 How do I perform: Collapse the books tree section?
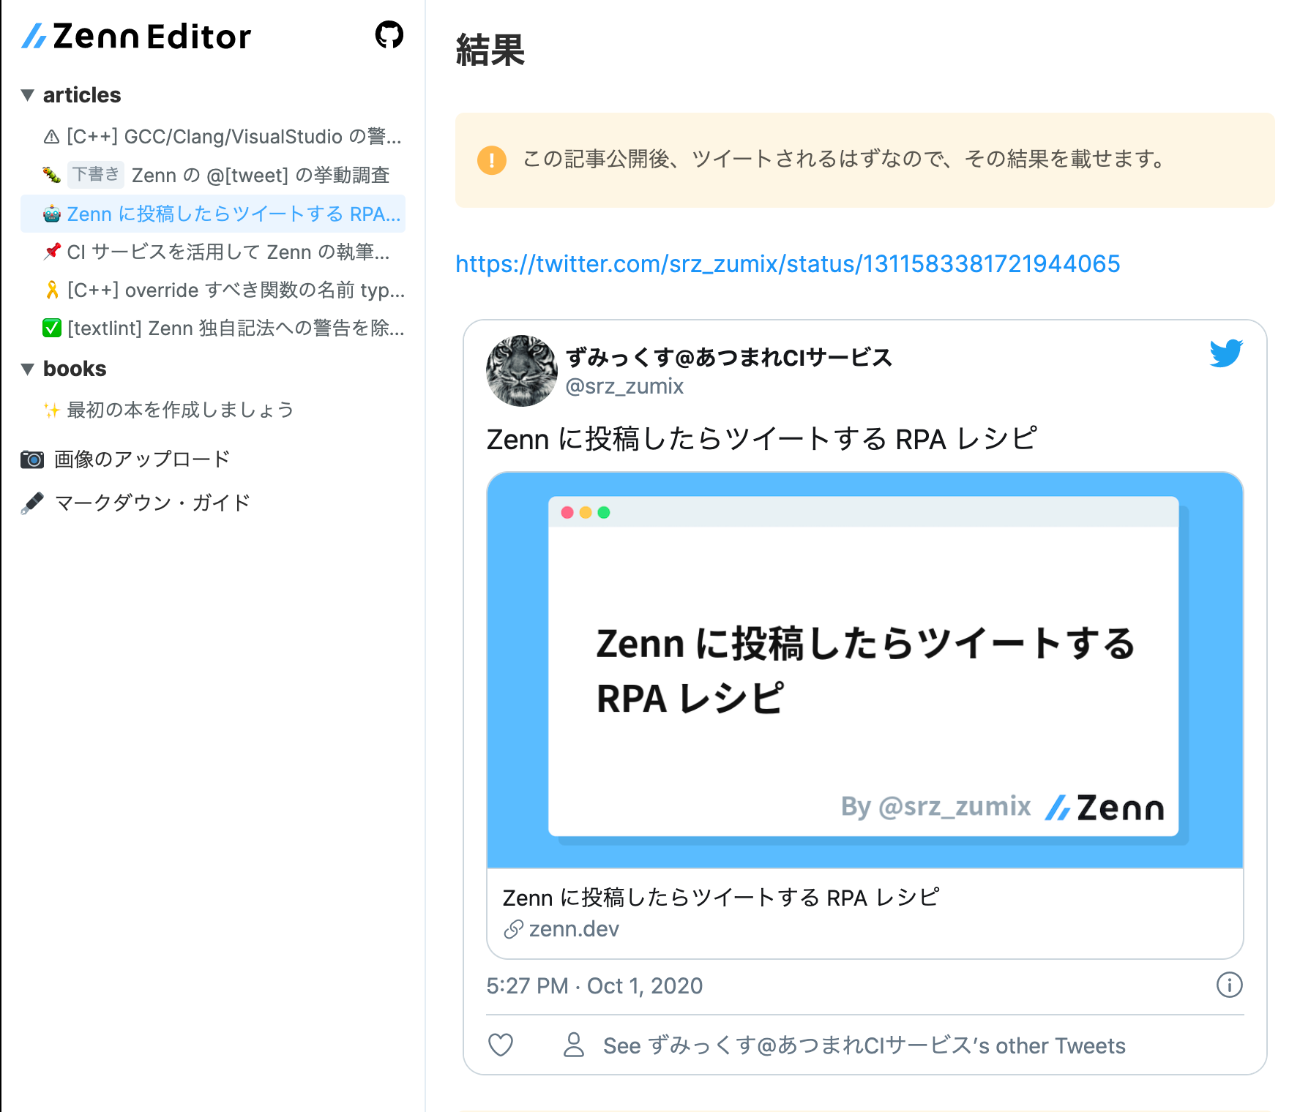(28, 369)
